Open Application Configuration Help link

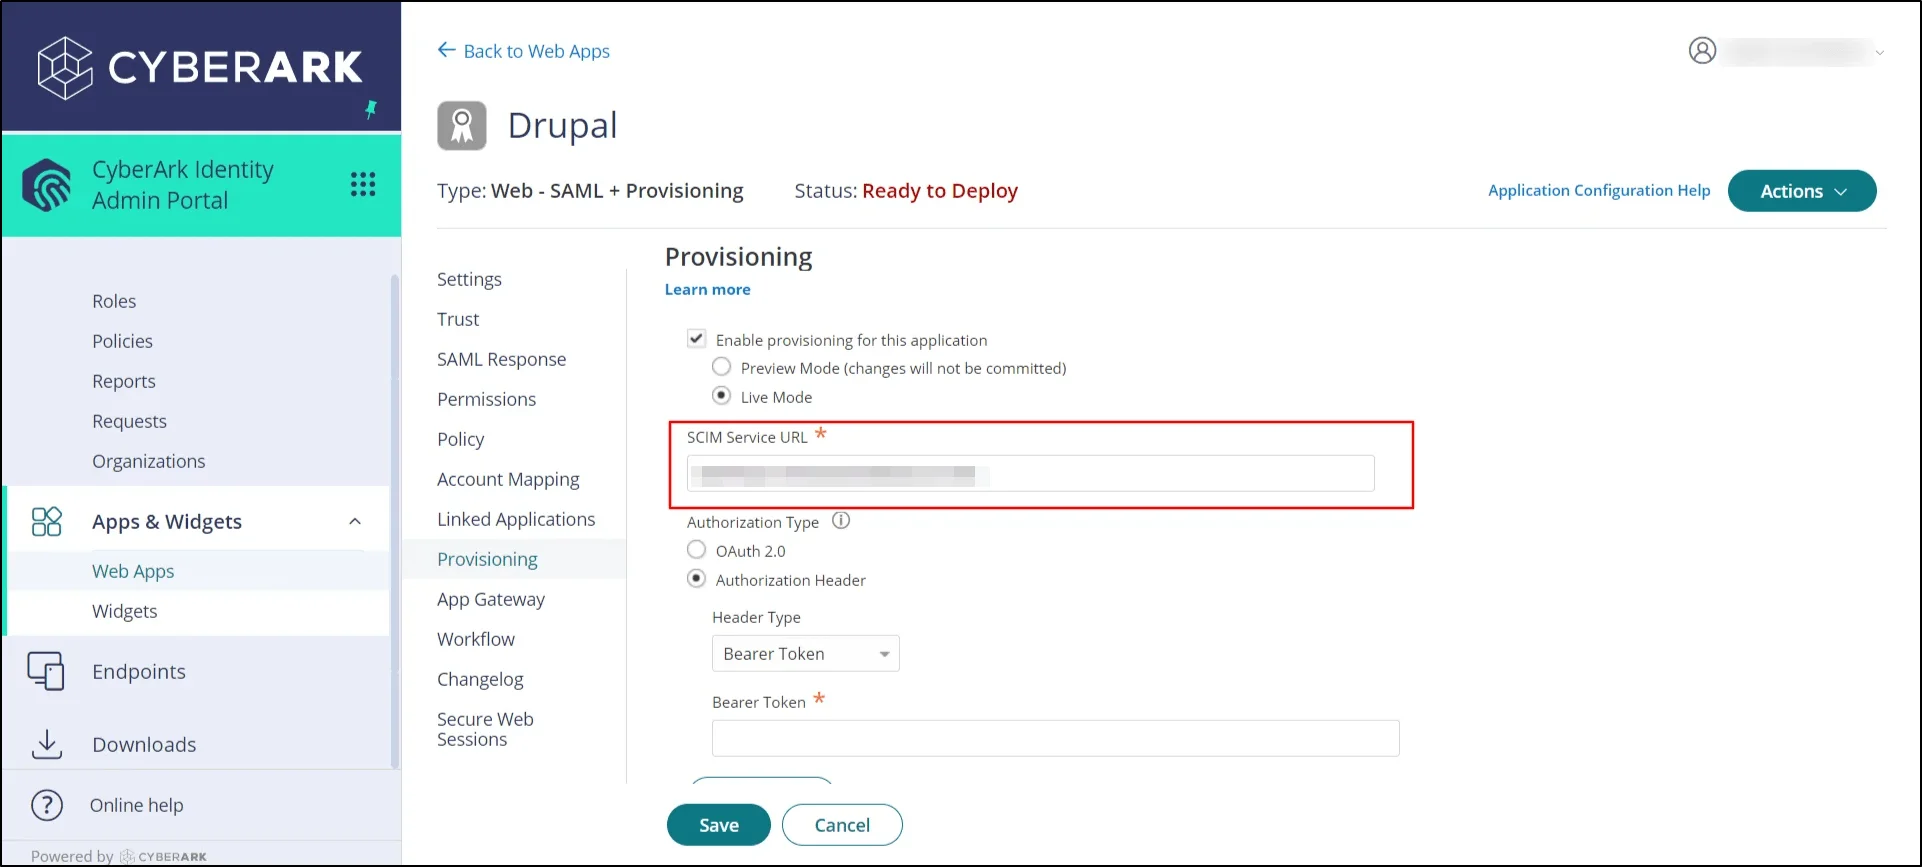point(1599,190)
